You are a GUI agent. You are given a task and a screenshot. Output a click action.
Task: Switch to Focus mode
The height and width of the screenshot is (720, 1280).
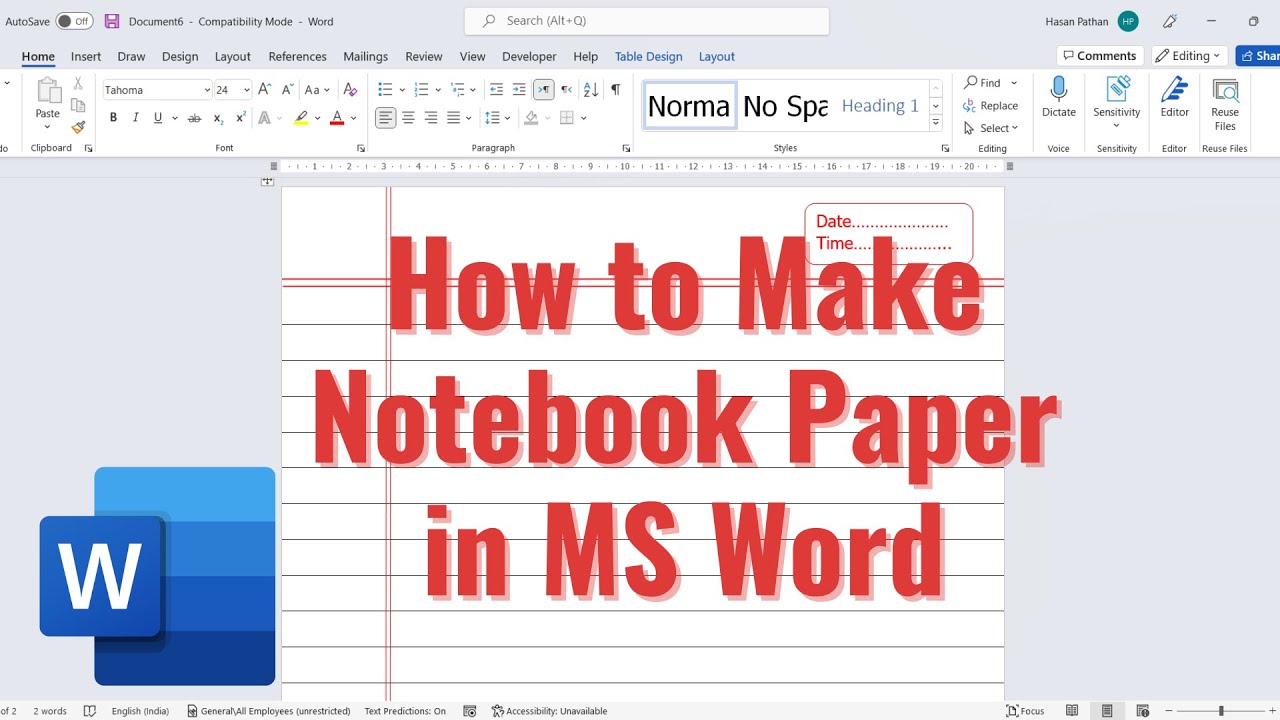pos(1025,711)
